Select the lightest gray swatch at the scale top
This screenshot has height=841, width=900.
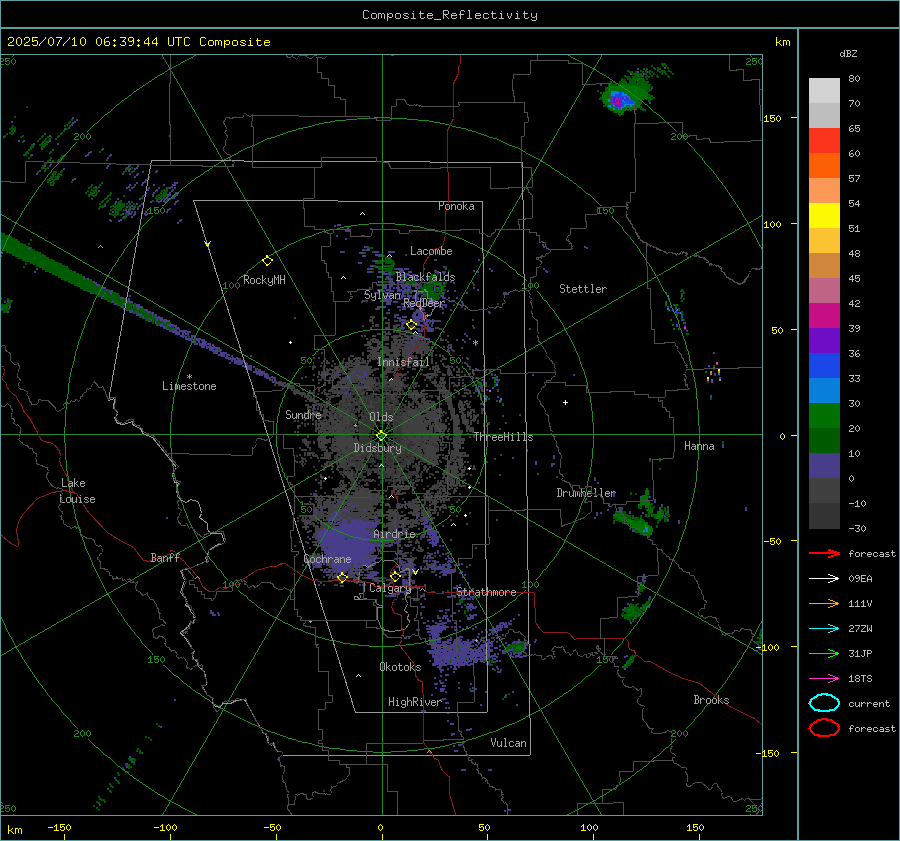(824, 91)
